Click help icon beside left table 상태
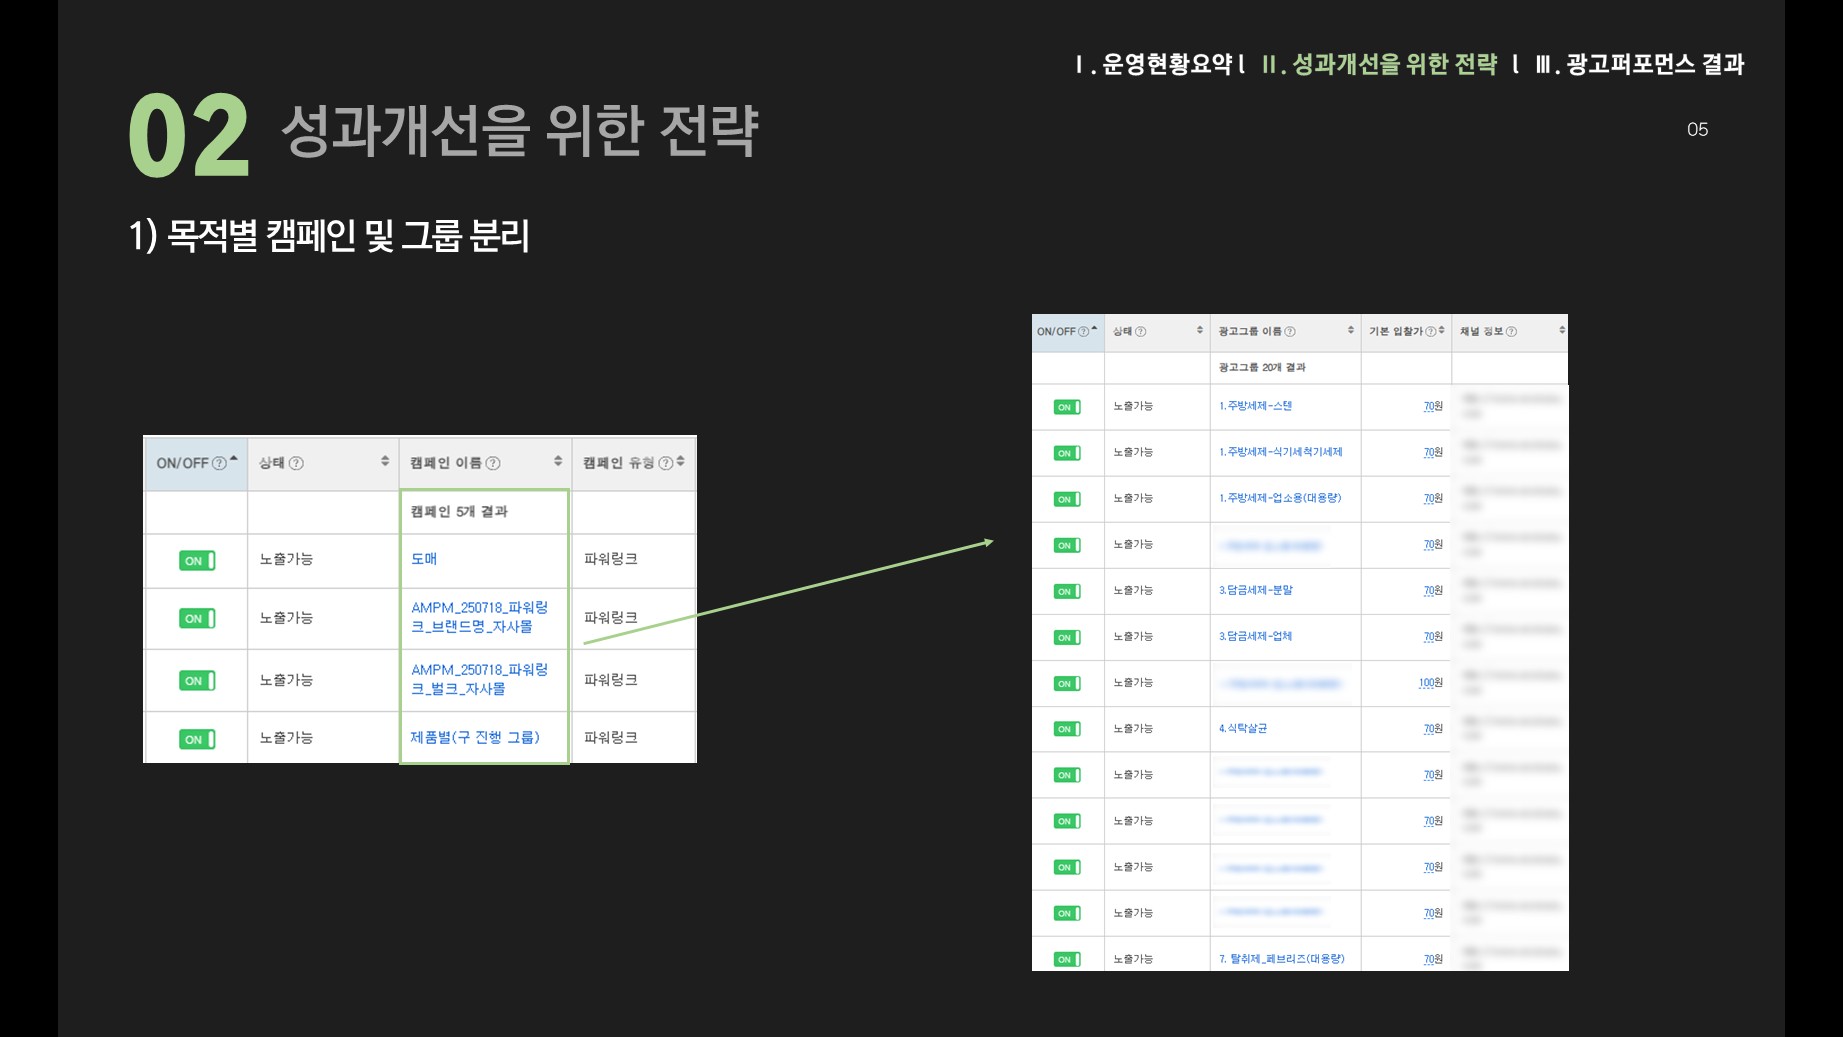This screenshot has width=1843, height=1037. pos(296,463)
